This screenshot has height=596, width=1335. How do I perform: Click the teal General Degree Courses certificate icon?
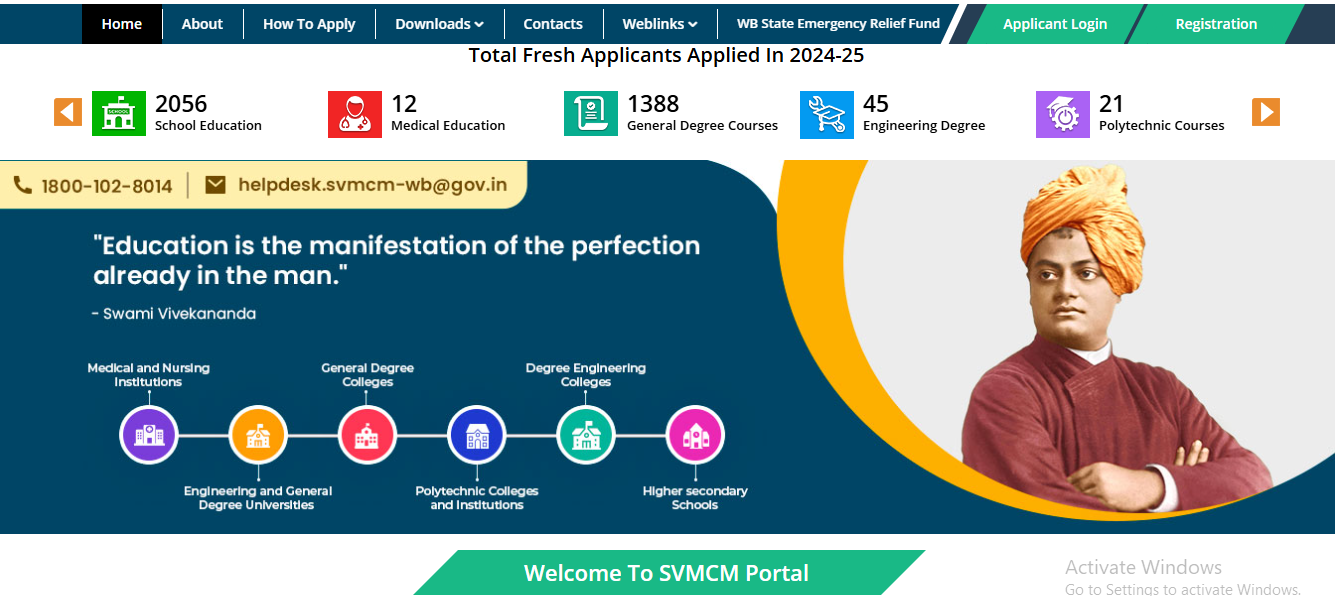point(591,114)
